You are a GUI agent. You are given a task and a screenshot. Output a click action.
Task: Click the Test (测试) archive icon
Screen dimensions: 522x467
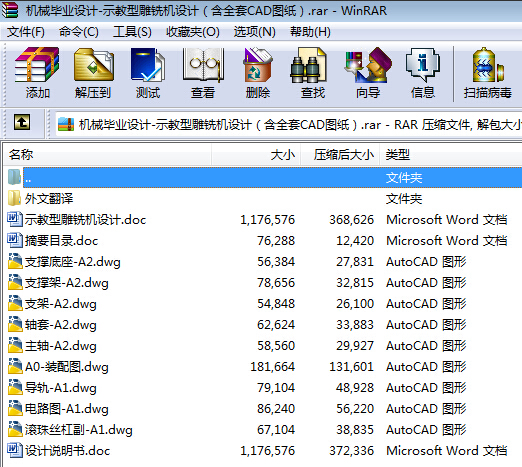click(148, 65)
